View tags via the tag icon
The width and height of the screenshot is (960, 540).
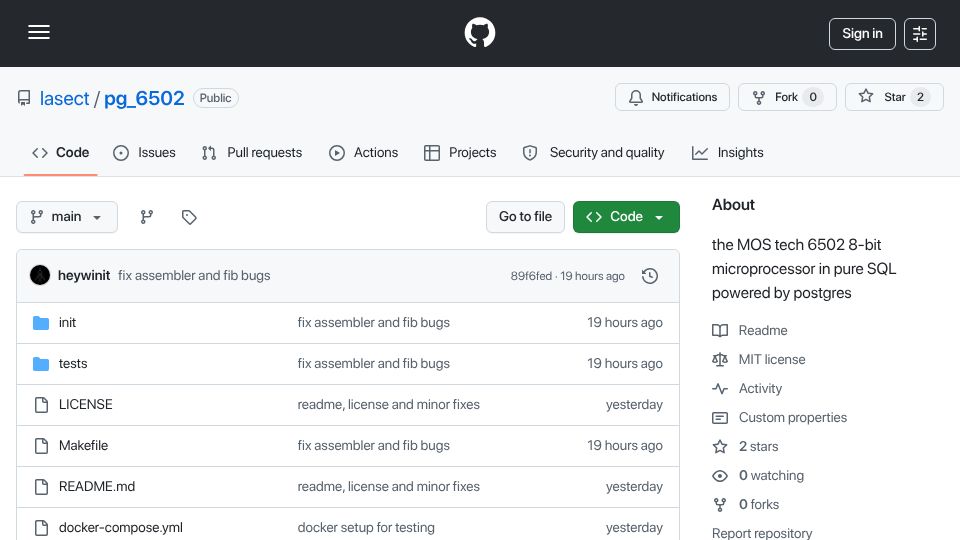tap(189, 217)
